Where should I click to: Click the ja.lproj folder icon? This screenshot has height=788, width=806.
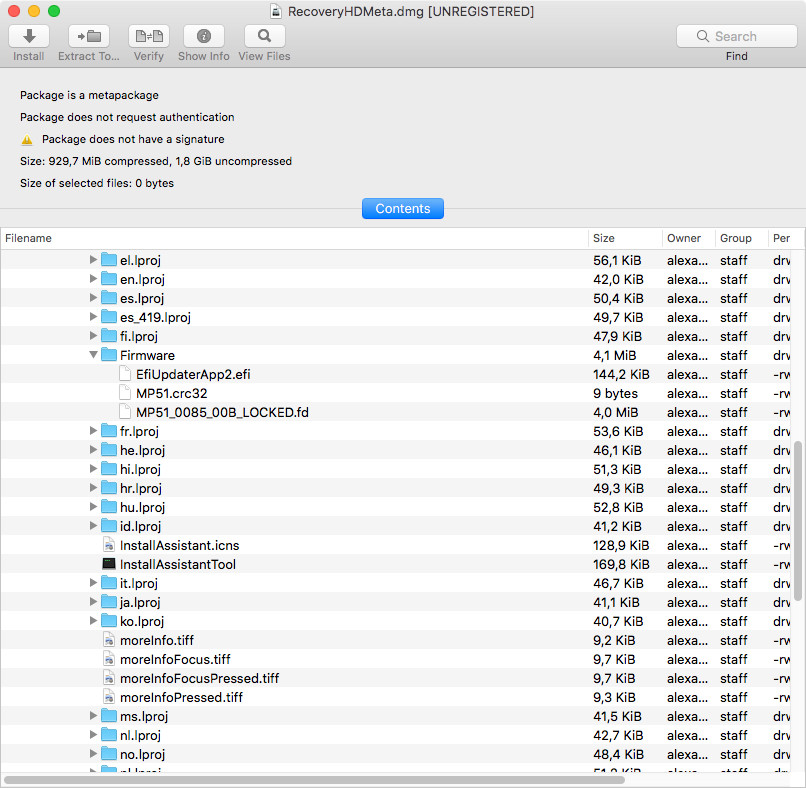click(x=109, y=602)
